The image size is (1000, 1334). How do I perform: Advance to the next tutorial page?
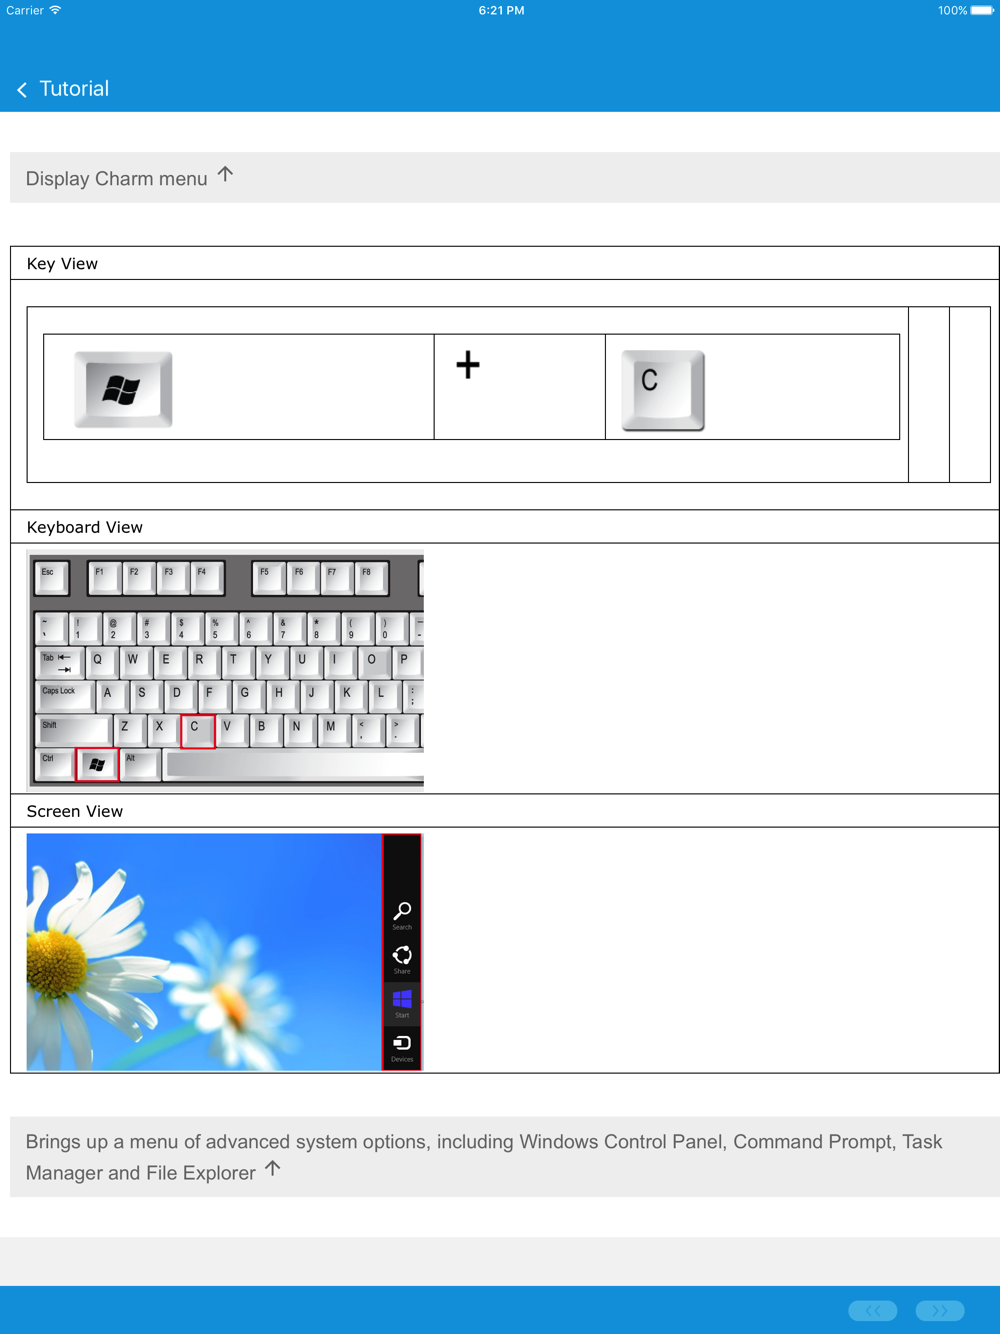pos(940,1310)
